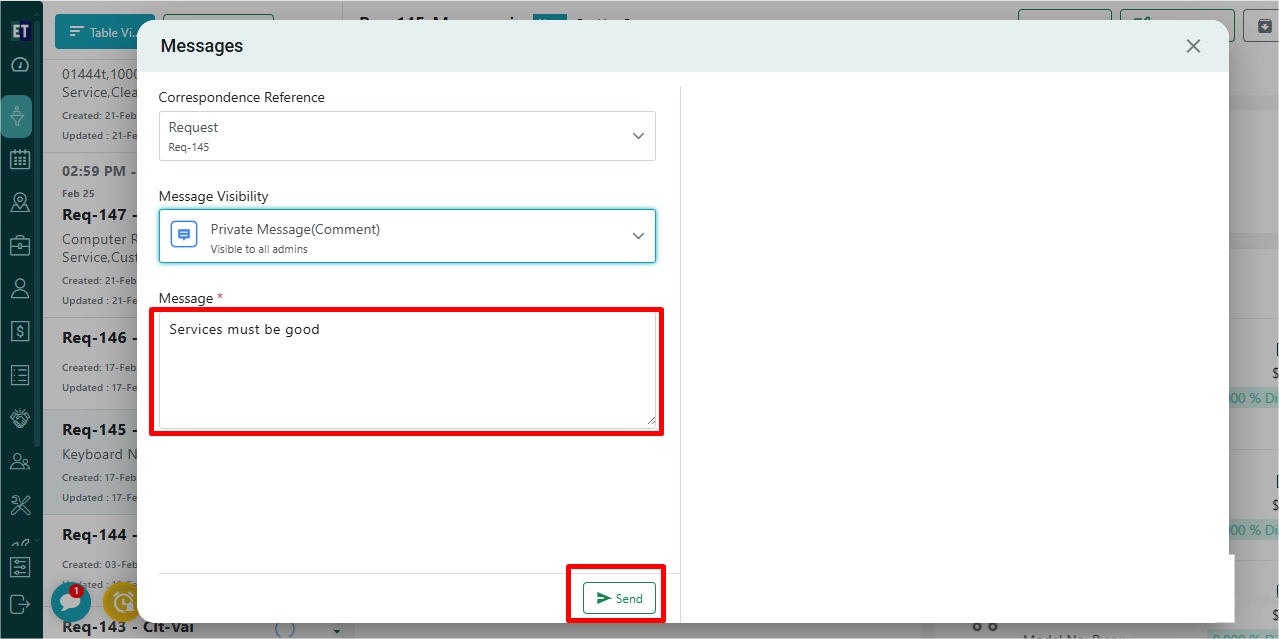Open the calendar icon in the sidebar

pyautogui.click(x=20, y=160)
